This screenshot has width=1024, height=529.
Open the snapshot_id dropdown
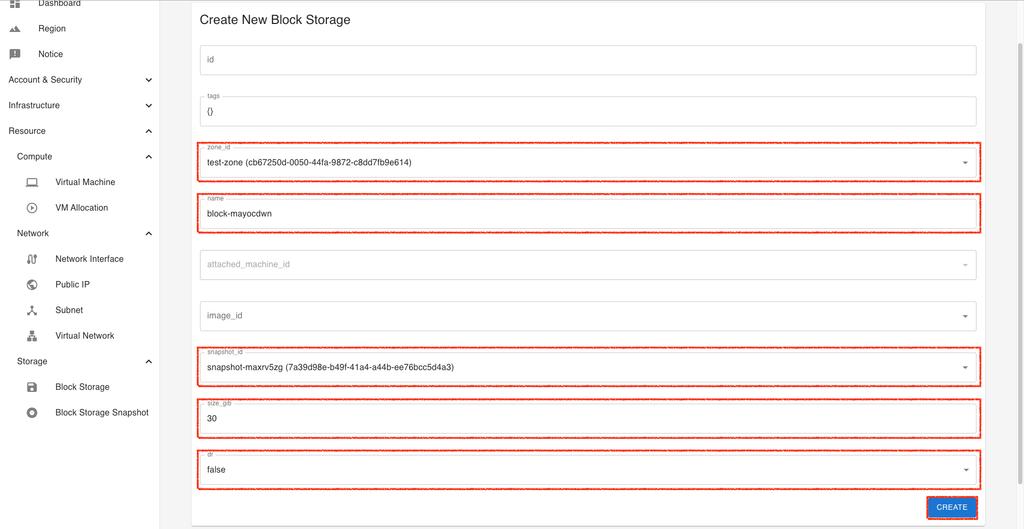(588, 367)
